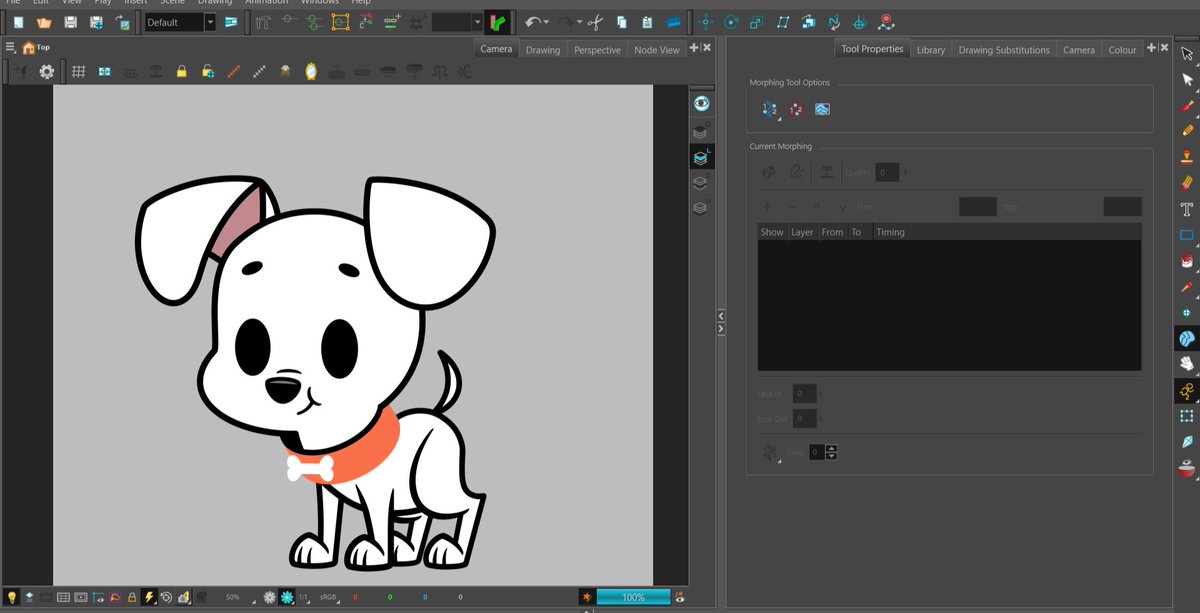
Task: Click the Cut scissors icon
Action: [x=595, y=22]
